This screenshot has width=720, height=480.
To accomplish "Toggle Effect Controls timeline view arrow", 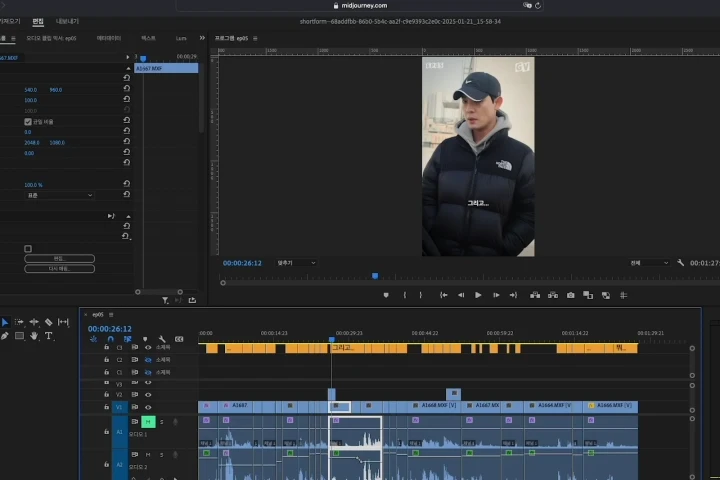I will point(128,57).
